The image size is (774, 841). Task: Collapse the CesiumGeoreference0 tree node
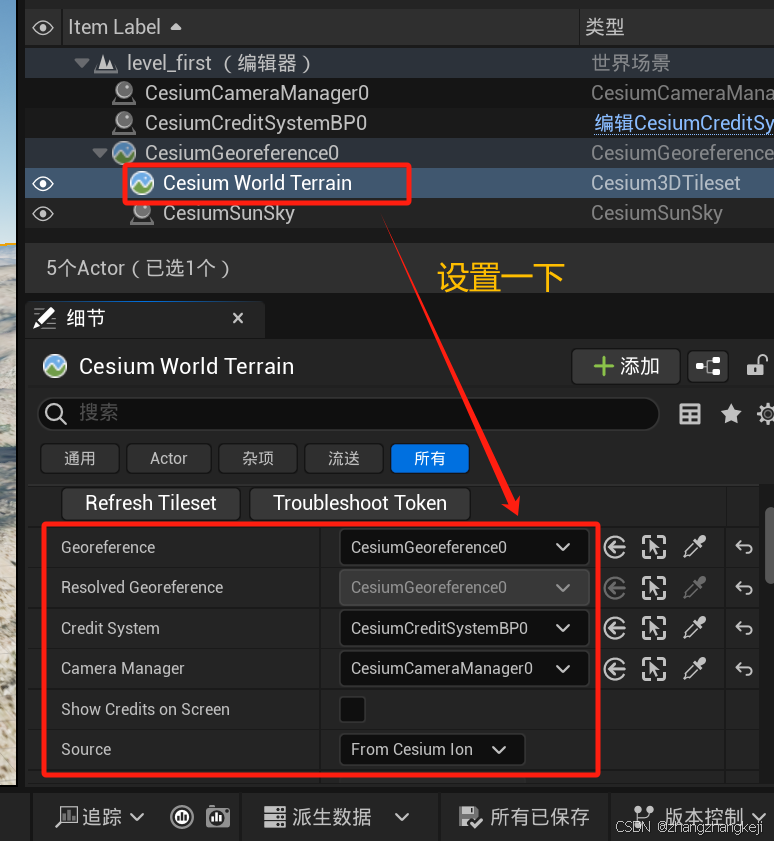click(x=100, y=153)
